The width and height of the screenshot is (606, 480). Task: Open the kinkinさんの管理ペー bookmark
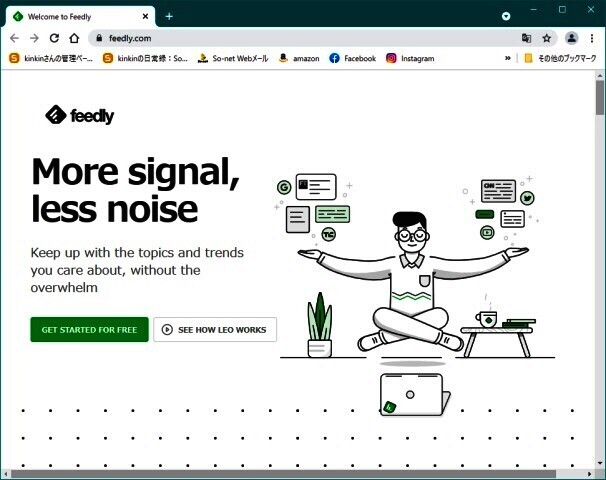click(51, 58)
